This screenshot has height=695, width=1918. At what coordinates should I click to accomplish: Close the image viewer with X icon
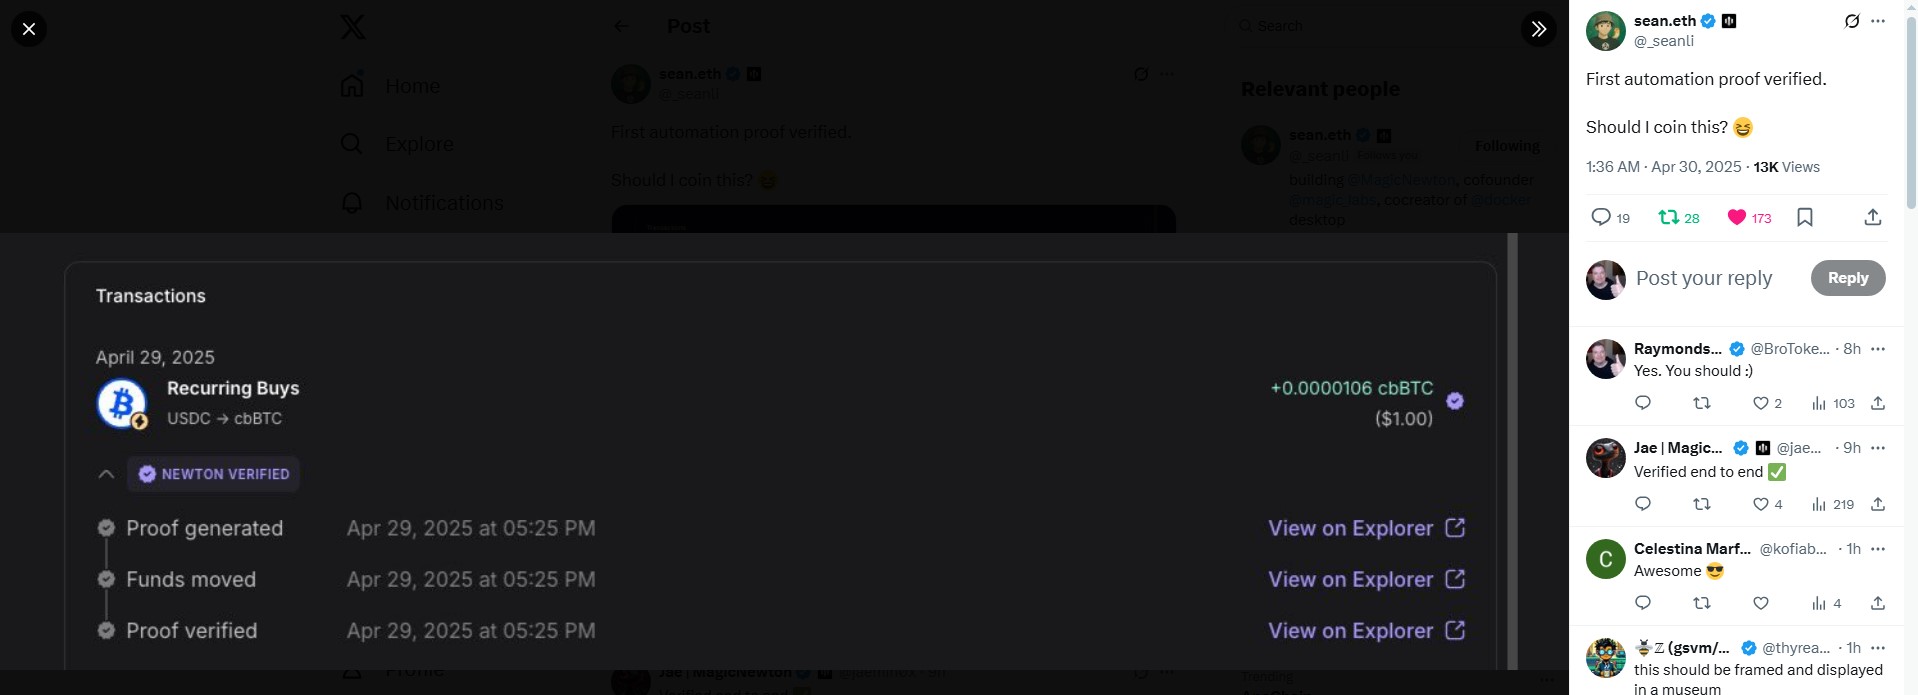[x=29, y=29]
